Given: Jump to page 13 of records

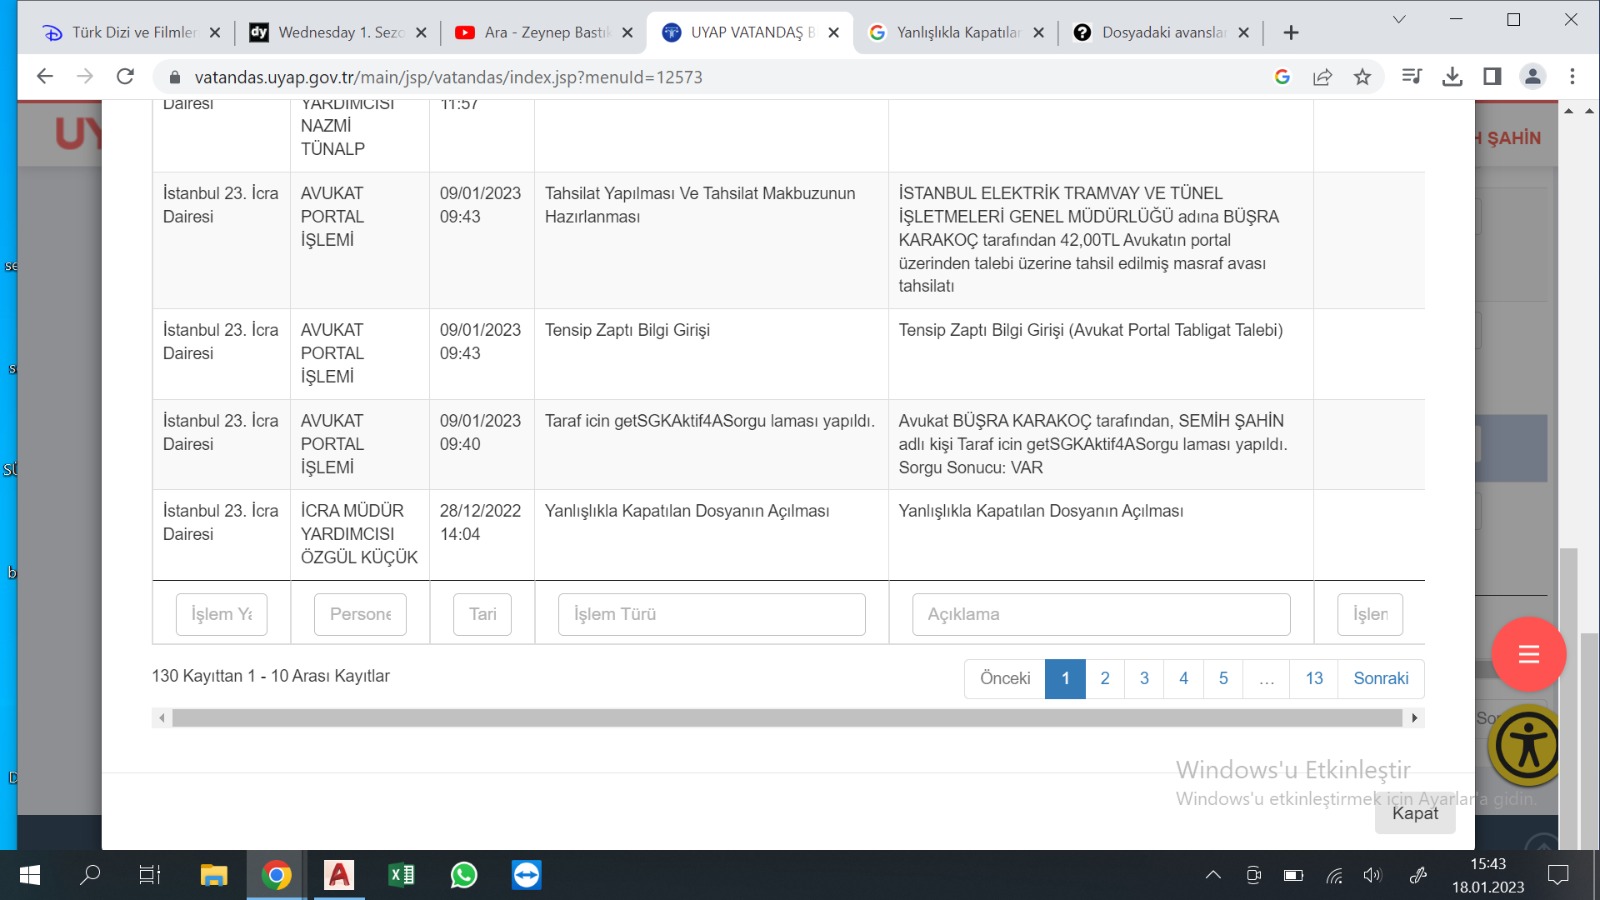Looking at the screenshot, I should tap(1314, 679).
